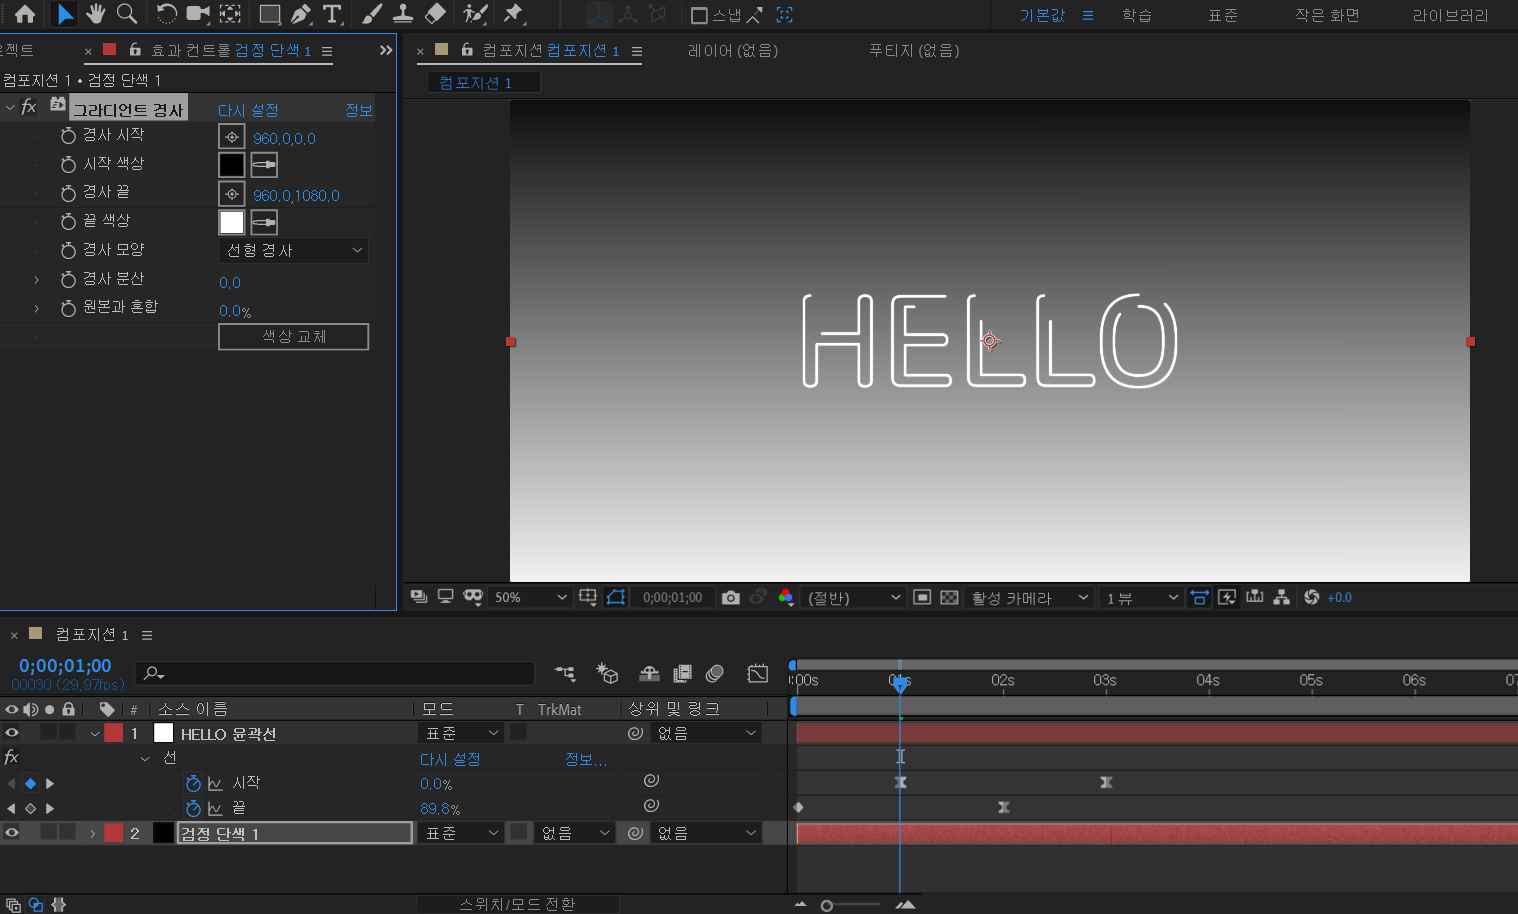Select the Pan Behind anchor point tool
The width and height of the screenshot is (1518, 914).
click(231, 14)
